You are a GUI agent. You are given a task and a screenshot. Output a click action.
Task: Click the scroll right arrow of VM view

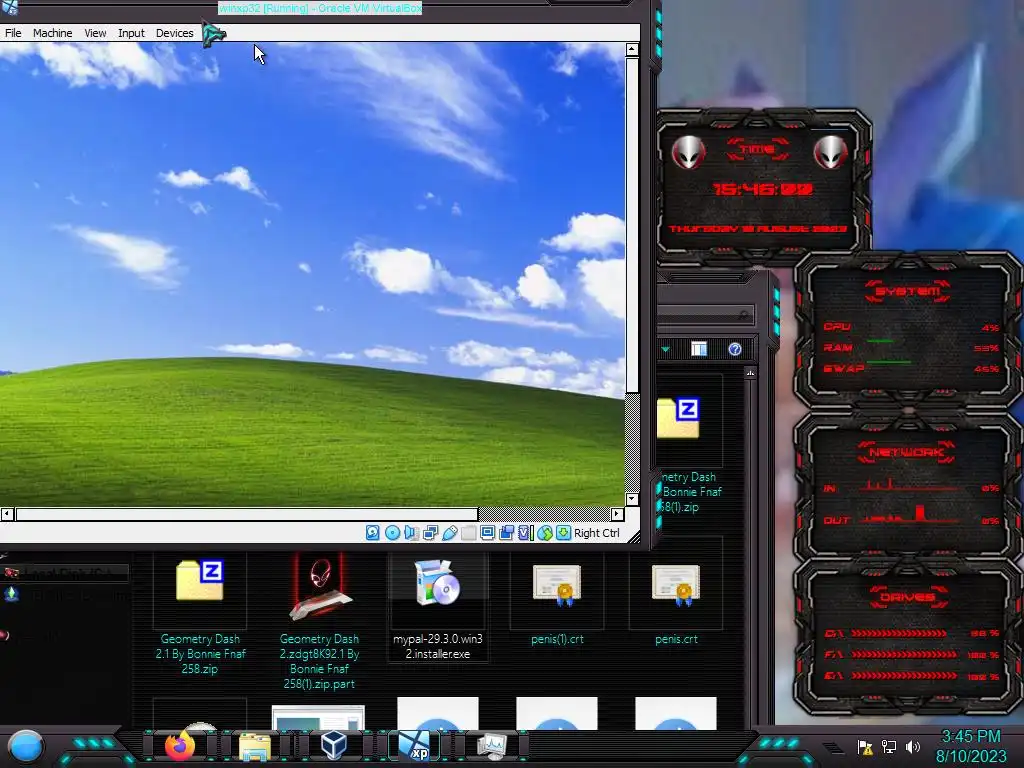(x=617, y=514)
